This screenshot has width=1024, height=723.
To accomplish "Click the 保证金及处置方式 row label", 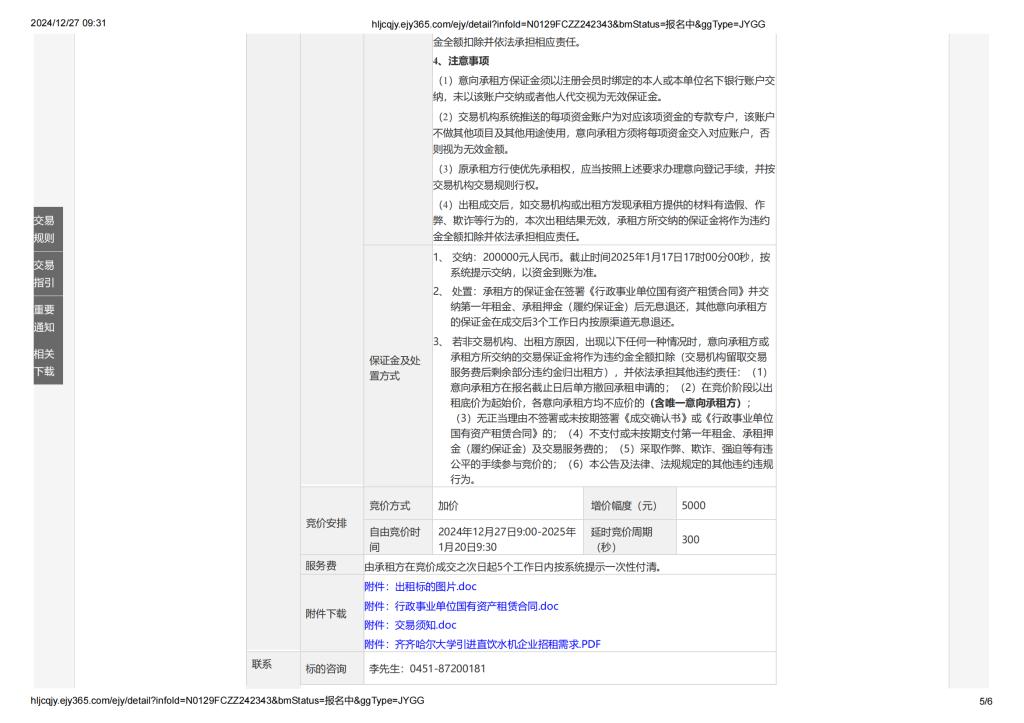I will pyautogui.click(x=395, y=367).
